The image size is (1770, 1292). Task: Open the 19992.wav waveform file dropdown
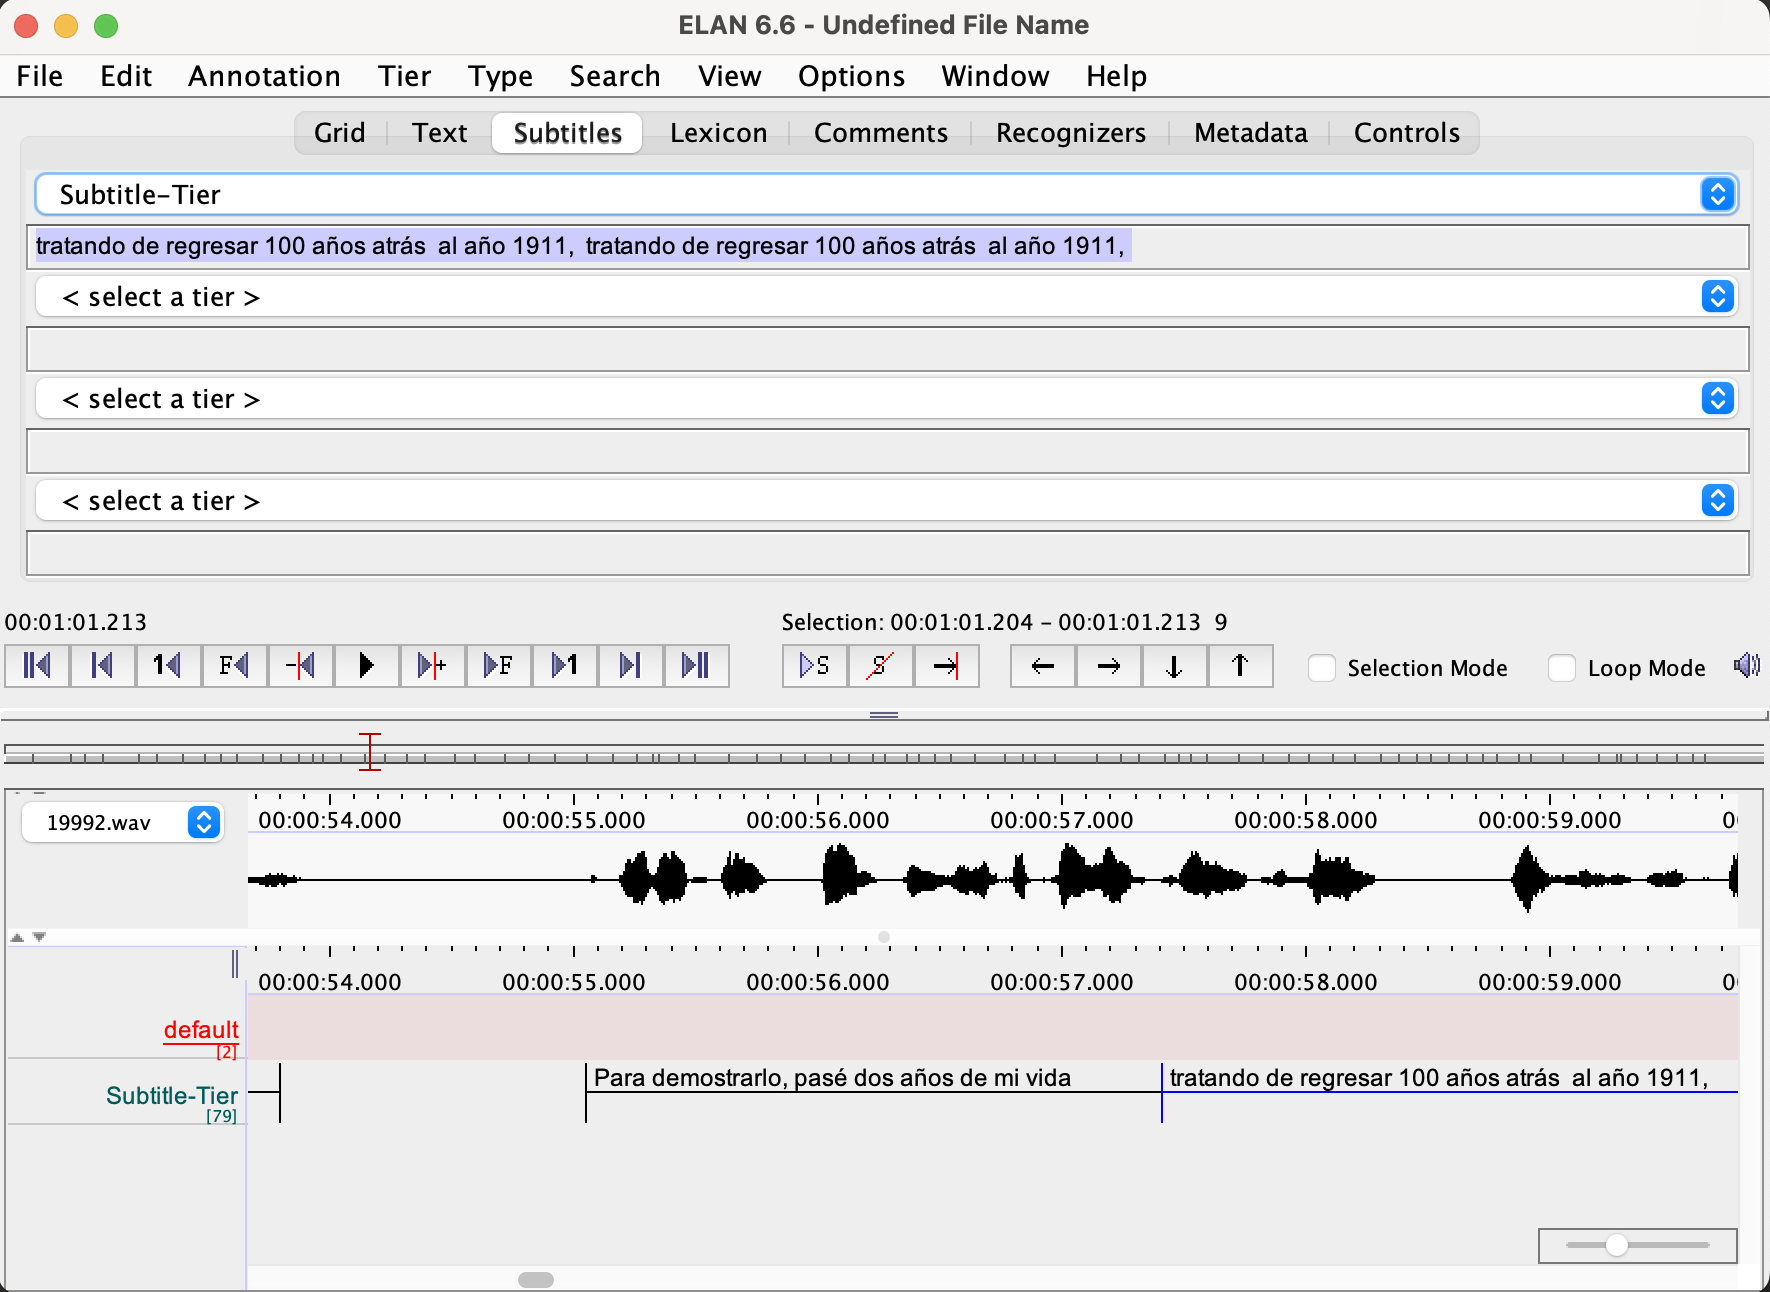pyautogui.click(x=204, y=822)
